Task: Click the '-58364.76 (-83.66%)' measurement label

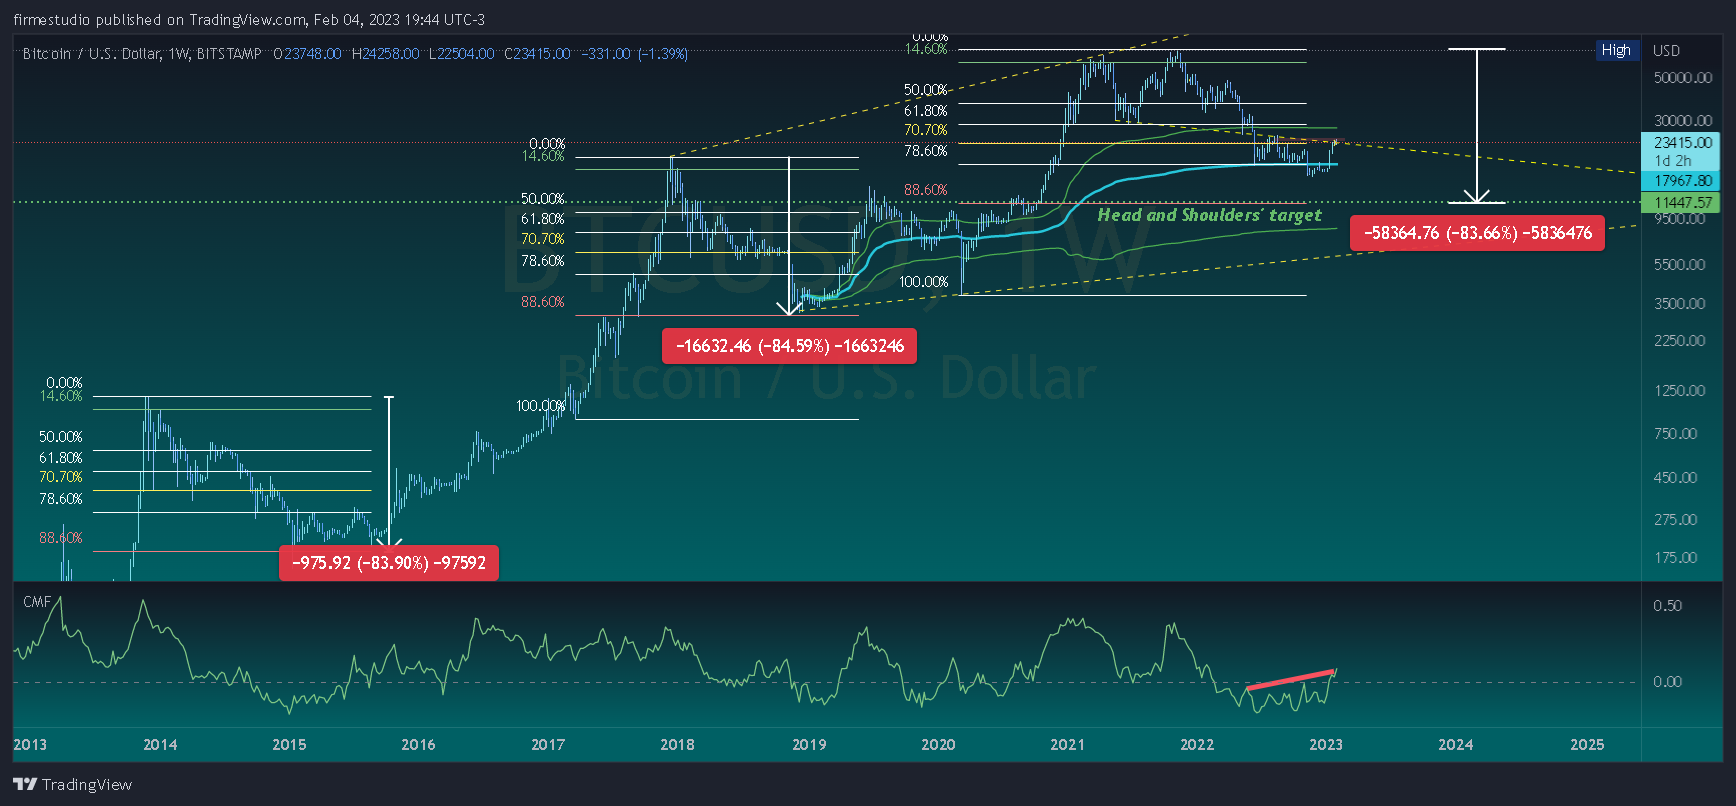Action: point(1477,233)
